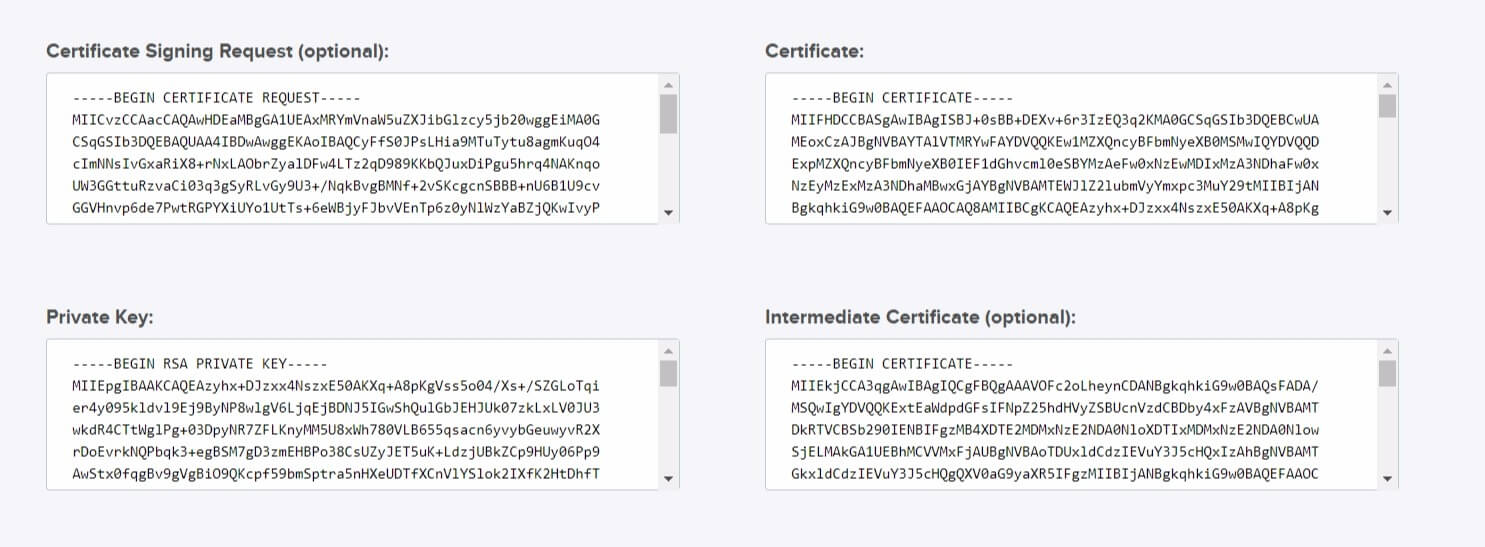Click the "Certificate Signing Request (optional):" label

pos(217,51)
